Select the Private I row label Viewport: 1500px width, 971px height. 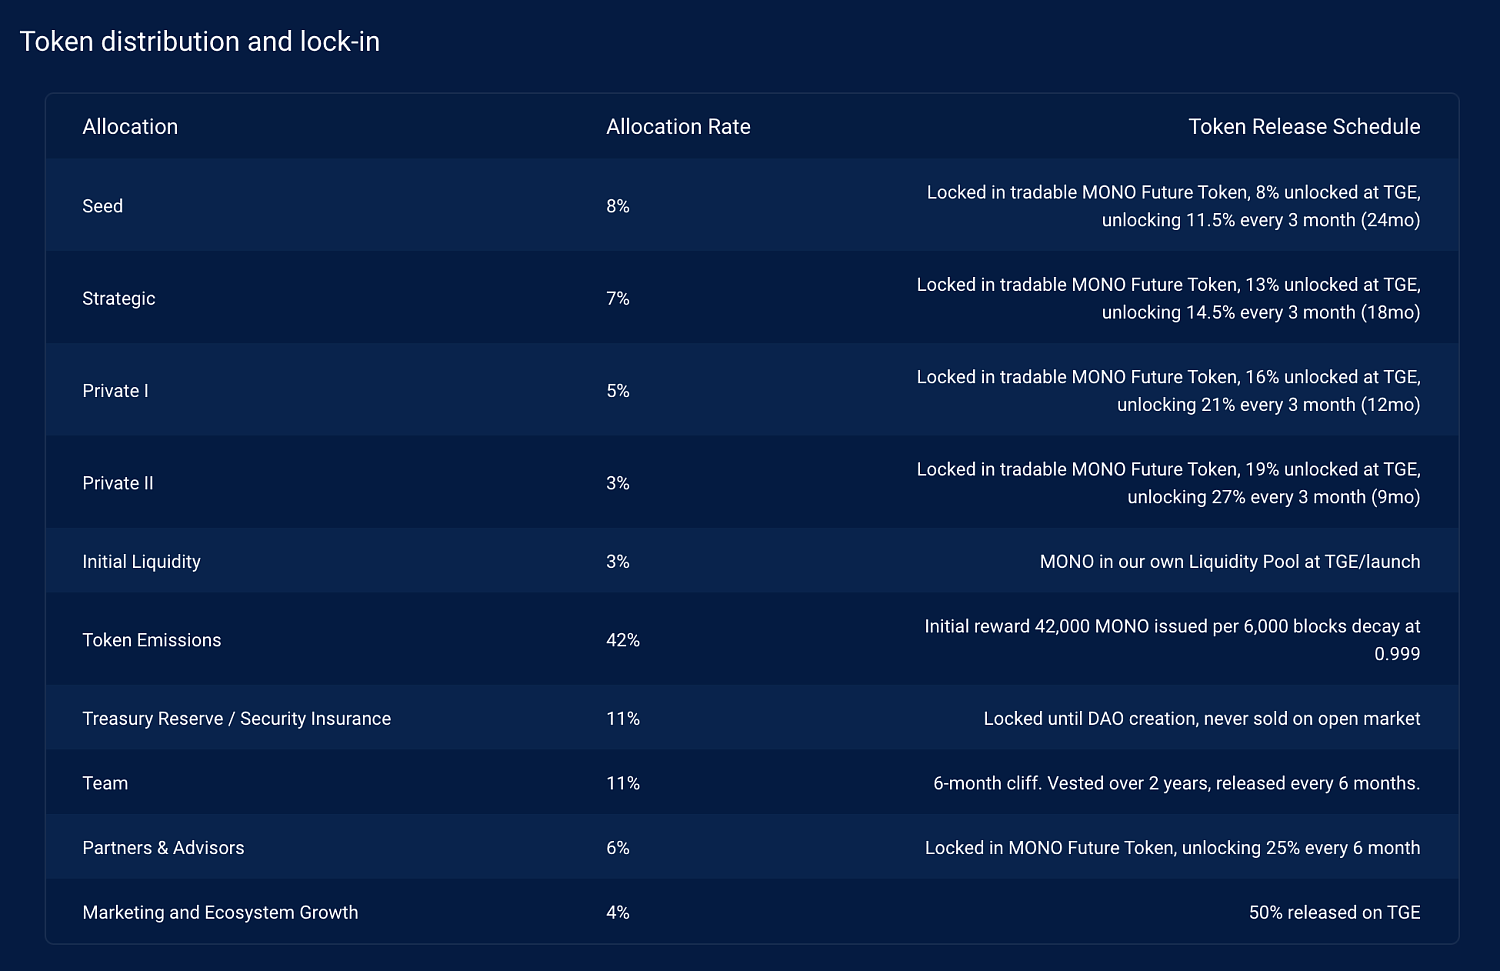115,391
